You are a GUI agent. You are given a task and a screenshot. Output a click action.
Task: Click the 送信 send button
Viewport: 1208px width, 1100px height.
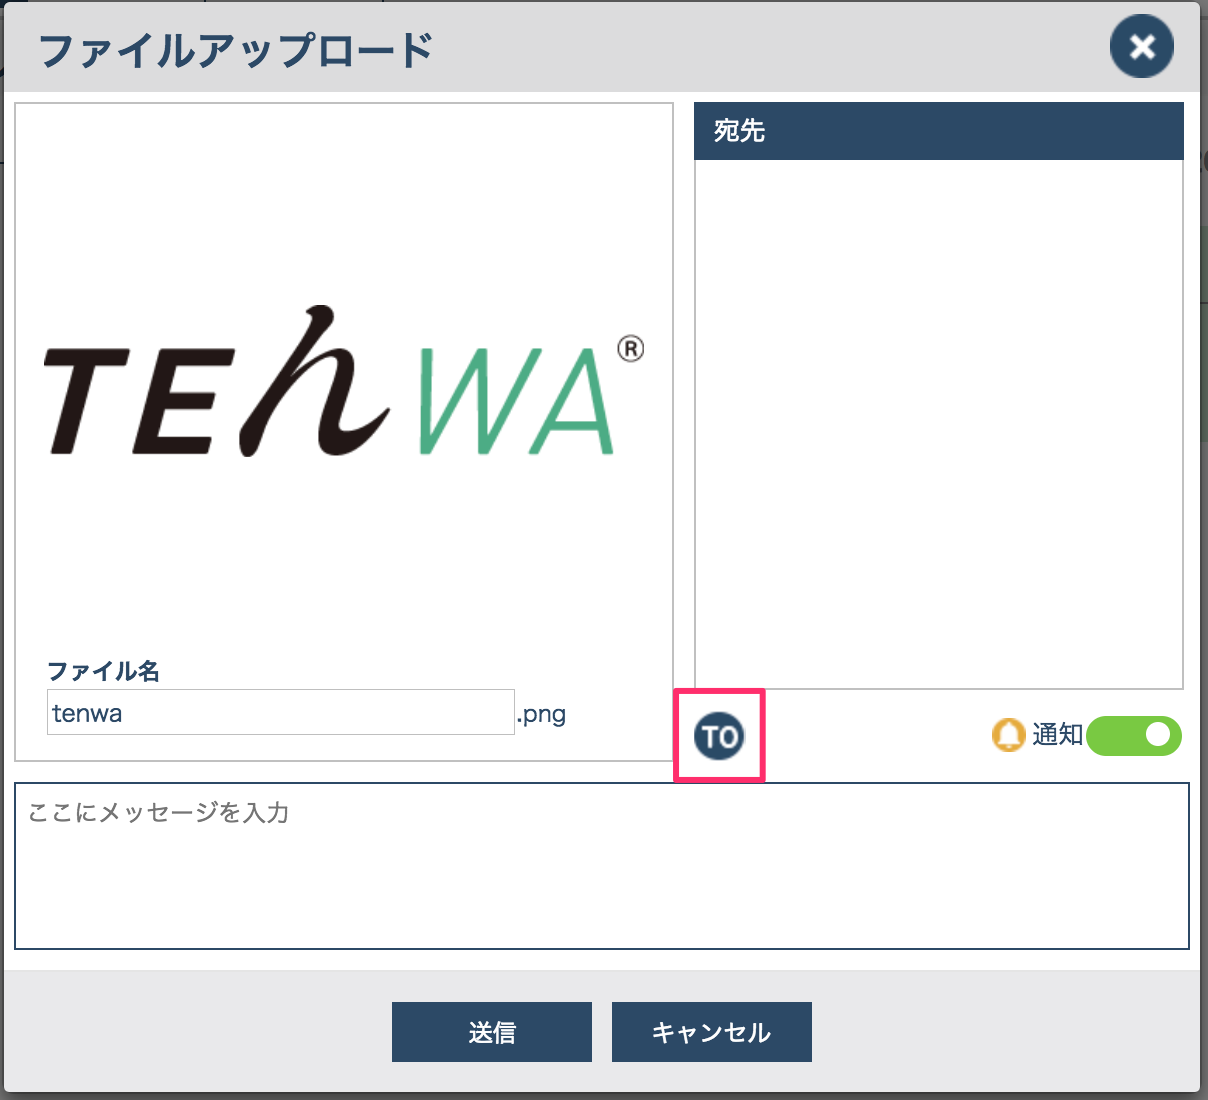pos(492,1032)
